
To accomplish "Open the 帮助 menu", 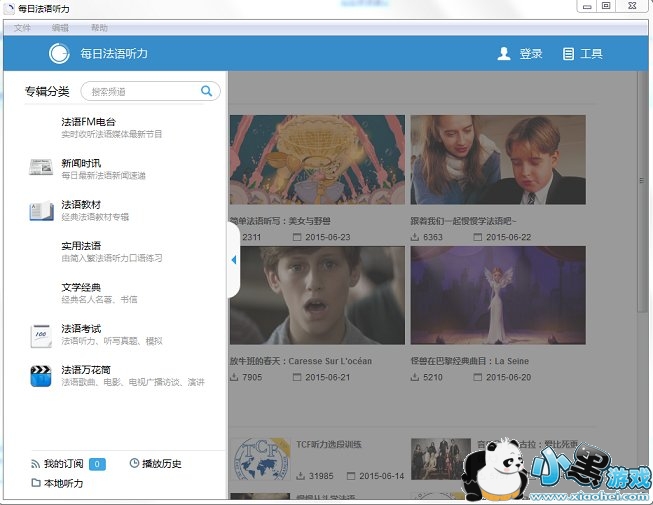I will click(x=99, y=28).
